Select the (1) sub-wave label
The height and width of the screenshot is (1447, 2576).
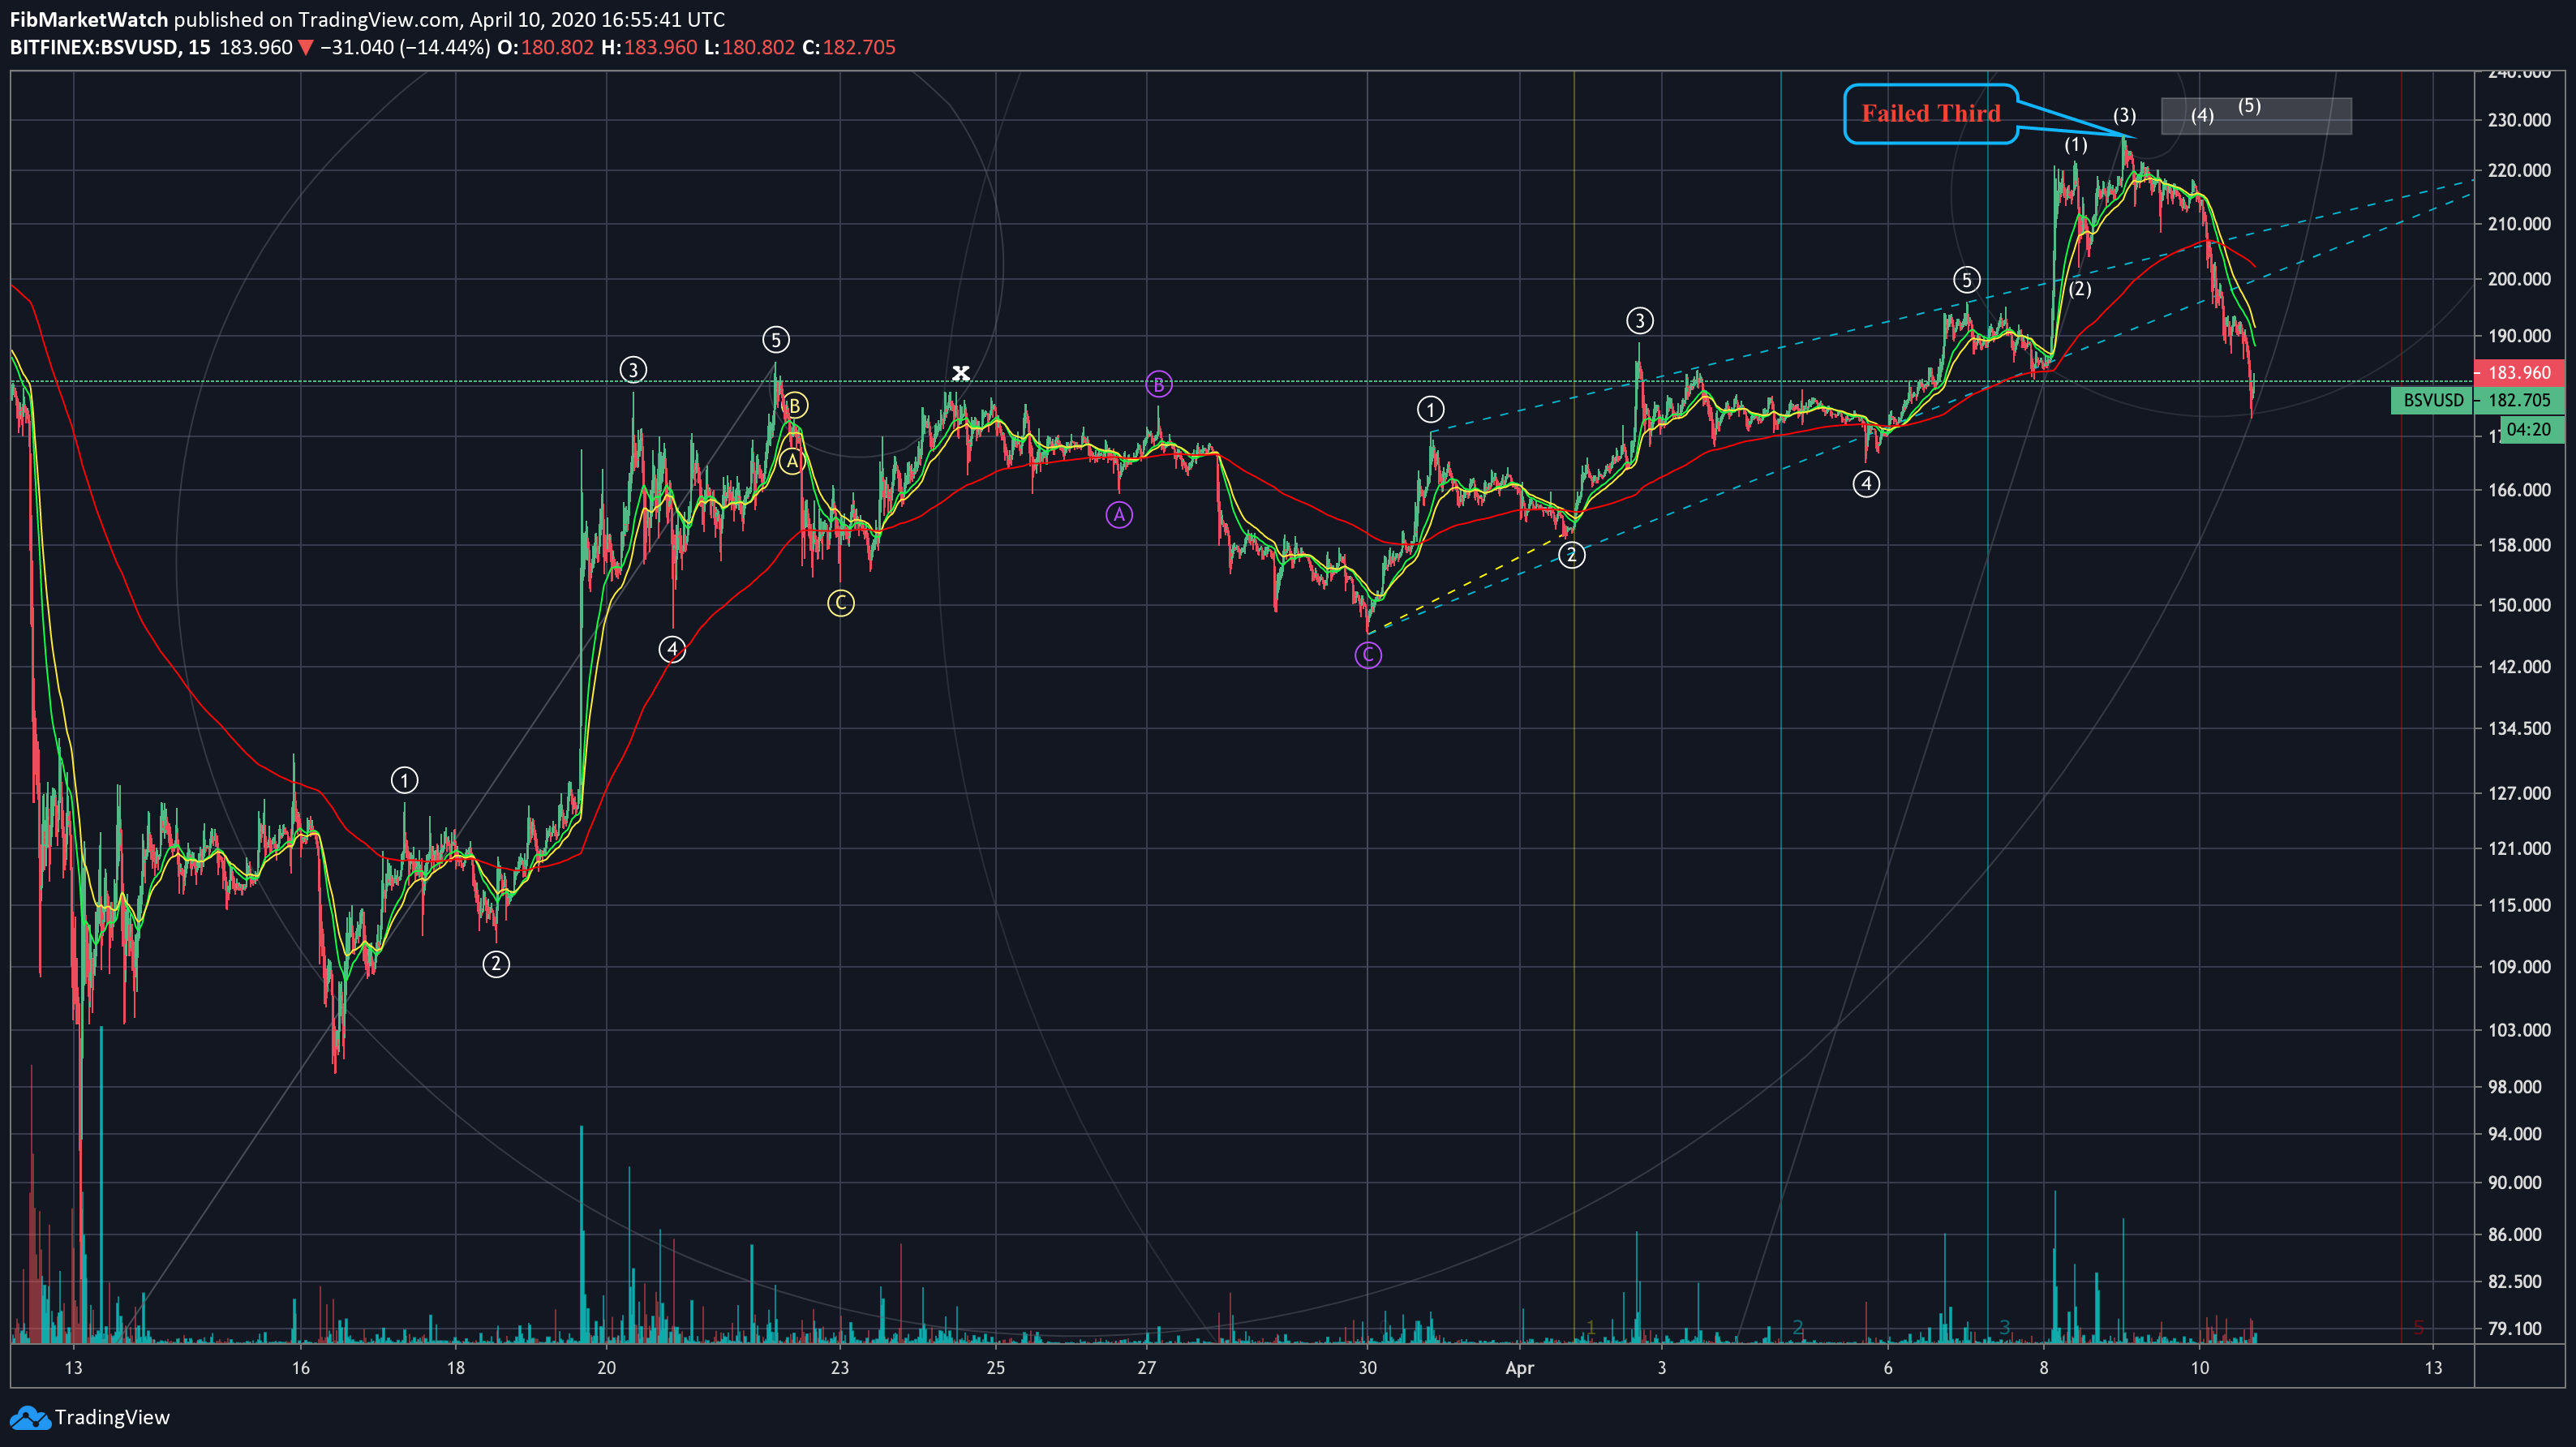click(2076, 145)
